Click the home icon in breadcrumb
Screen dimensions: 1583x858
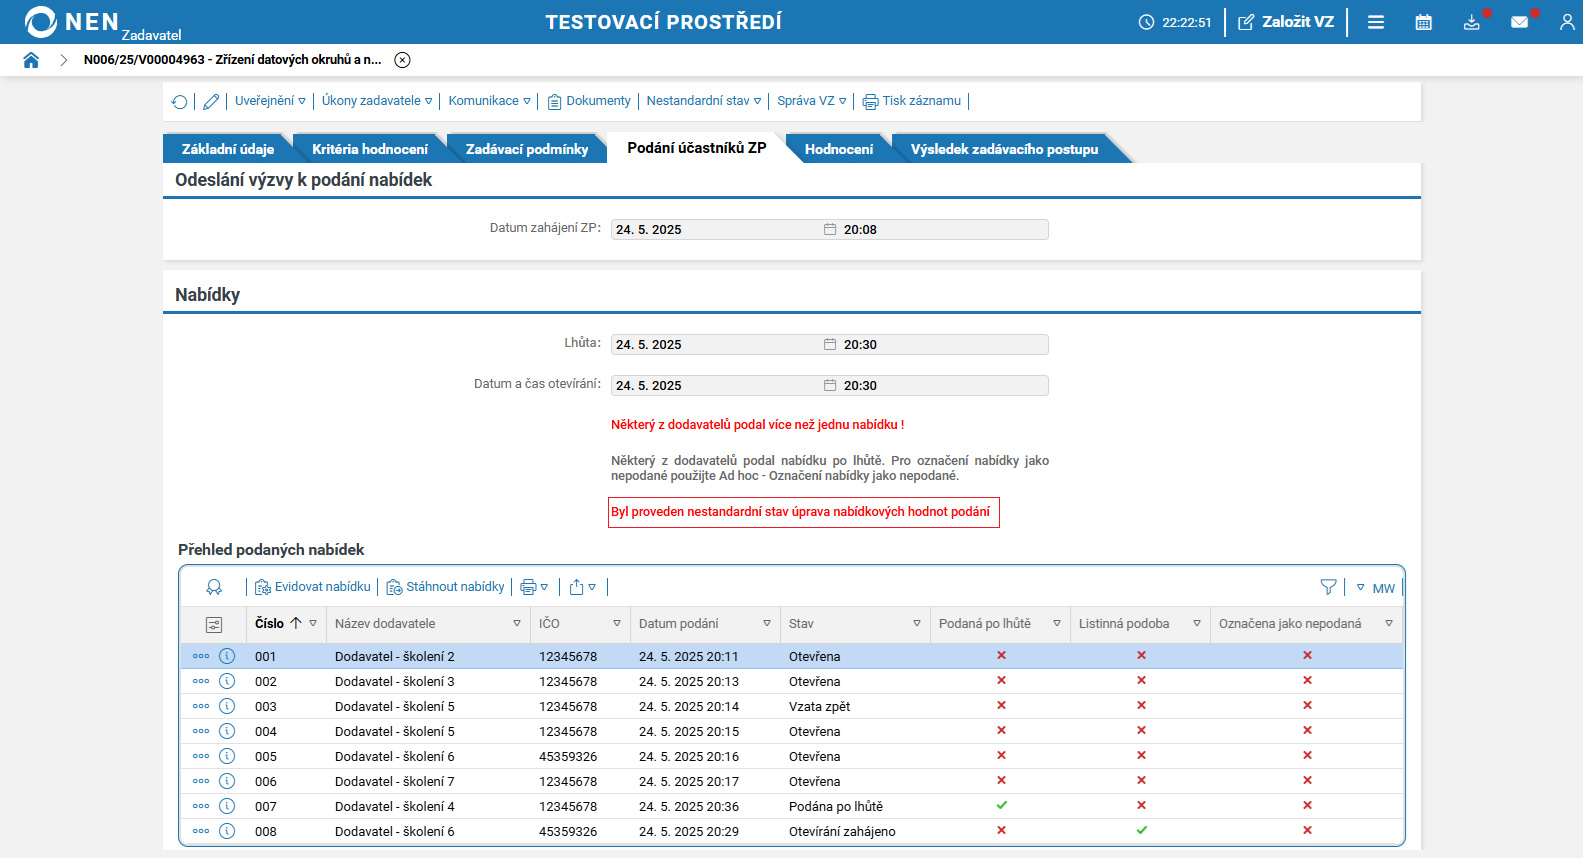click(31, 60)
